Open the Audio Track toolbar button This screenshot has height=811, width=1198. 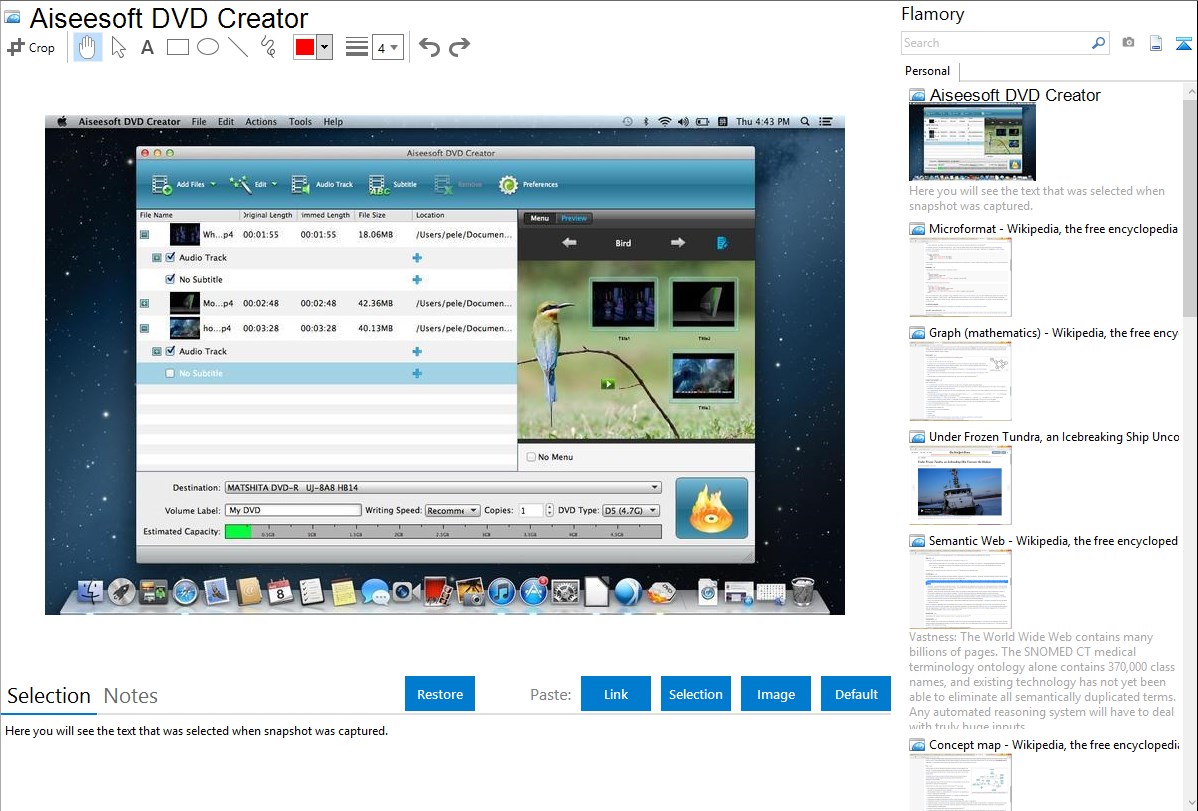tap(322, 184)
